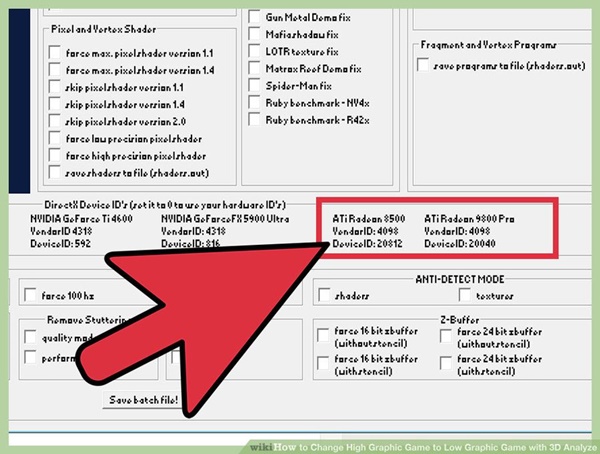Check save shaders to file (shaders.out)
The image size is (600, 454).
click(55, 172)
